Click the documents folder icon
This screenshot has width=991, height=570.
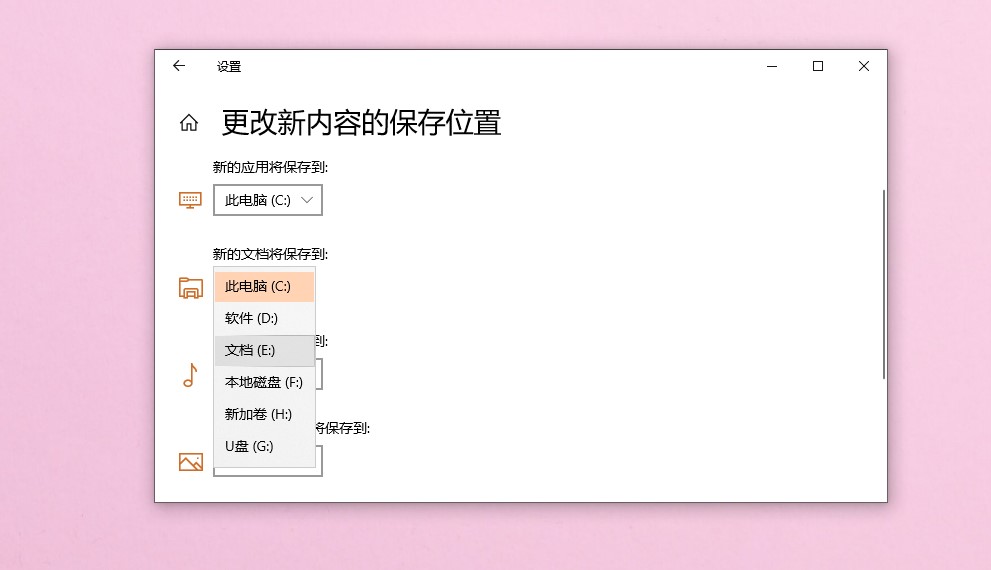(x=190, y=288)
